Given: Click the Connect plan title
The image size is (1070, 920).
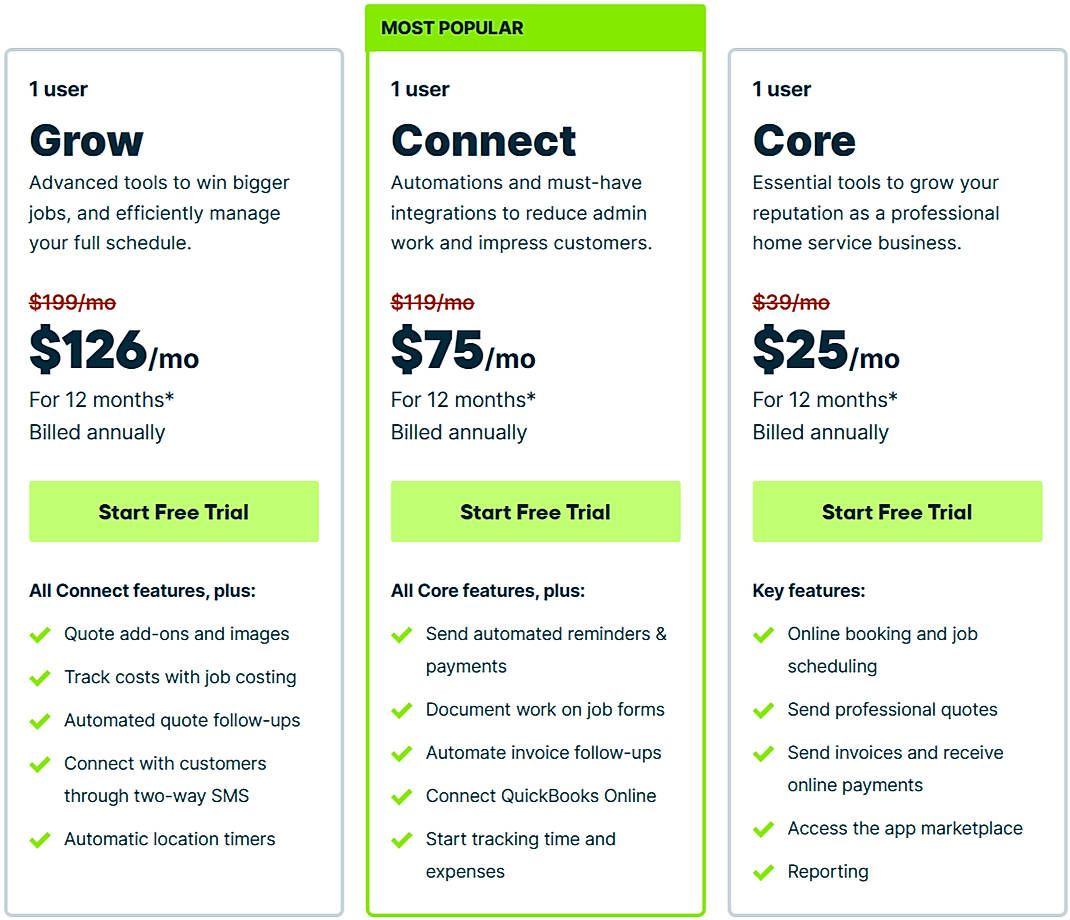Looking at the screenshot, I should point(484,141).
